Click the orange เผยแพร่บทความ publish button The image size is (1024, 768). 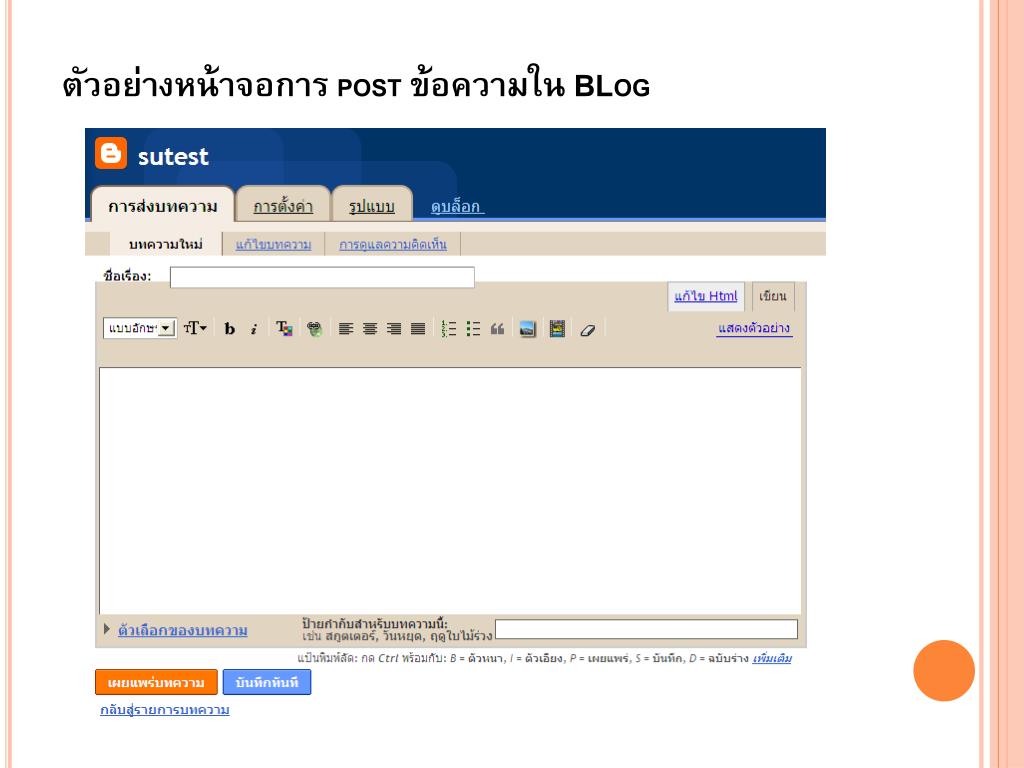pyautogui.click(x=156, y=682)
